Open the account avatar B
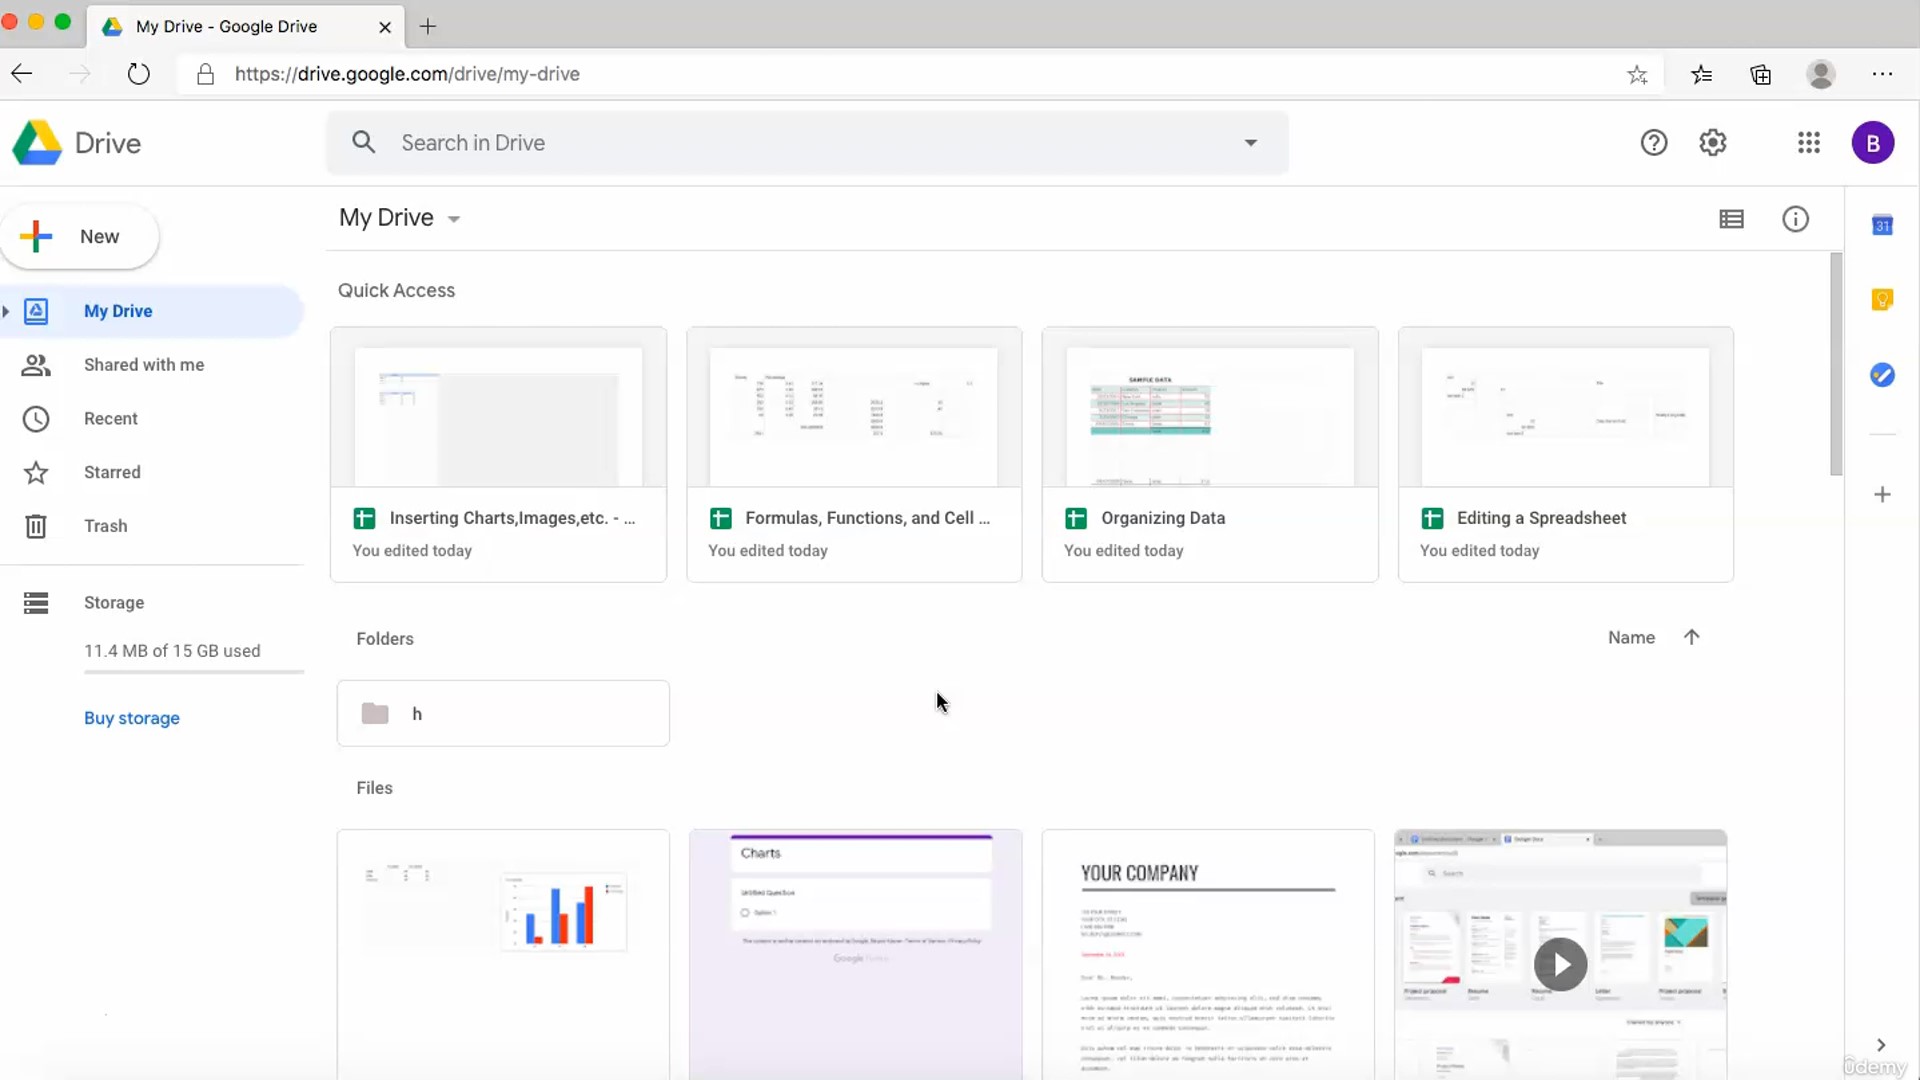Image resolution: width=1920 pixels, height=1080 pixels. click(x=1872, y=143)
